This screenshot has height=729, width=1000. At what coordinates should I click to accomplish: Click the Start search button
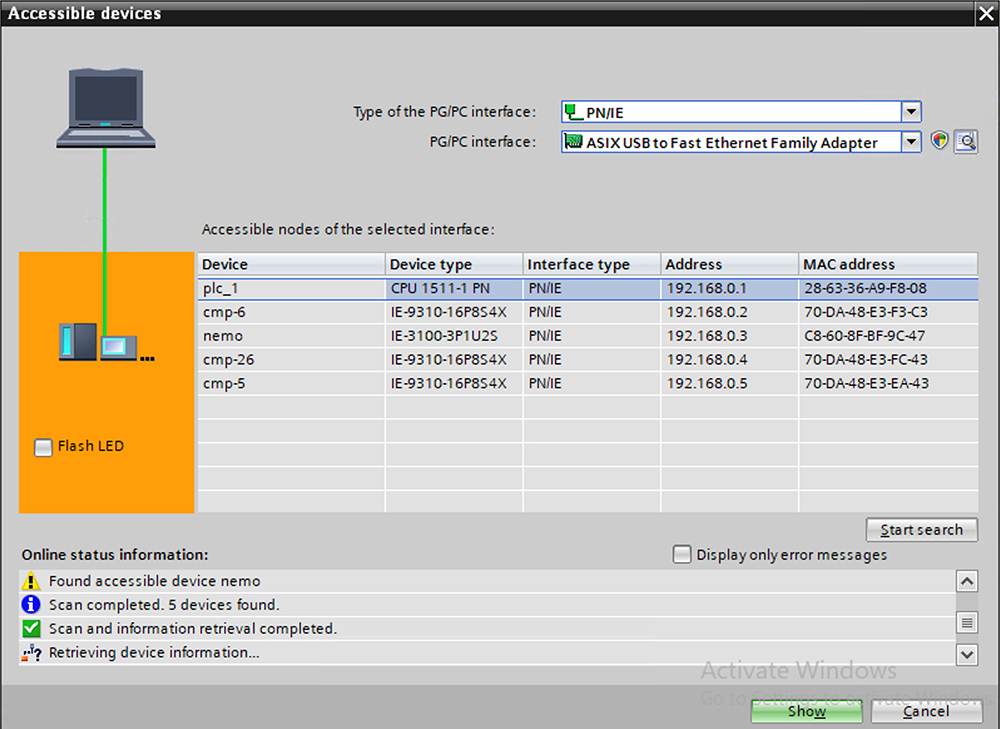click(922, 530)
